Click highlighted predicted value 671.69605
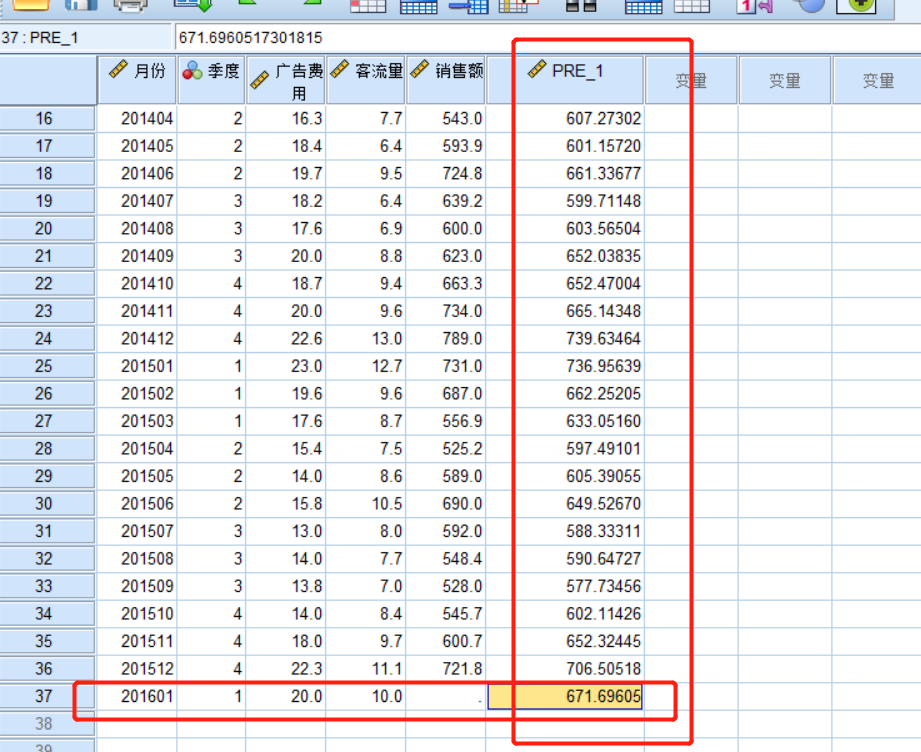The width and height of the screenshot is (921, 752). (x=565, y=696)
